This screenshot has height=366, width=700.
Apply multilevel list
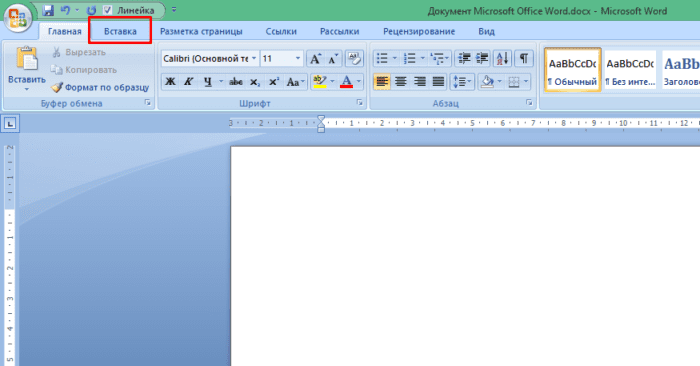[440, 58]
